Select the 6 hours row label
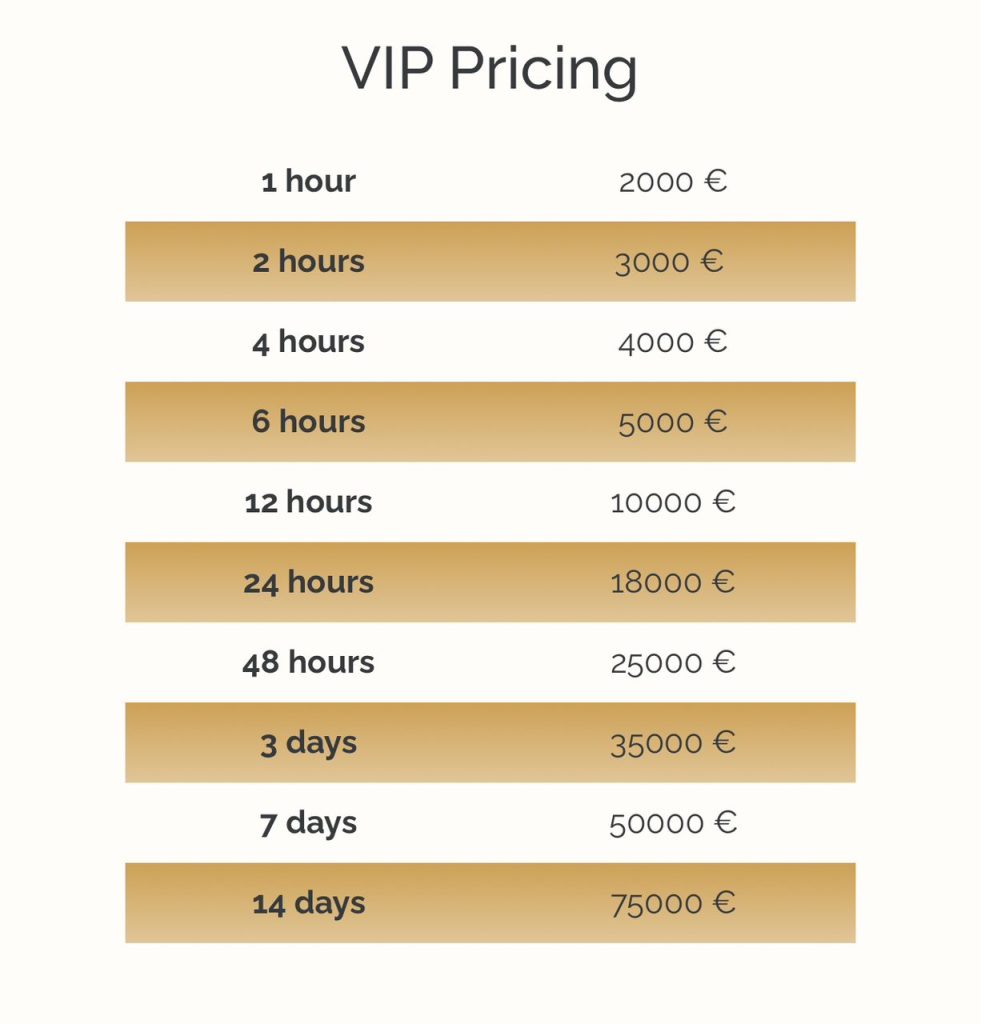Image resolution: width=981 pixels, height=1024 pixels. tap(308, 422)
